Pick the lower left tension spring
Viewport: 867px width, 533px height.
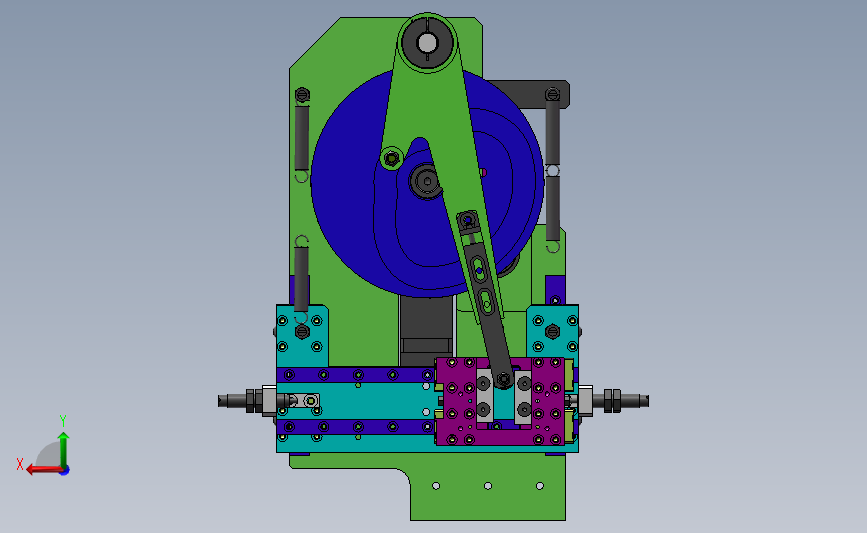(301, 279)
